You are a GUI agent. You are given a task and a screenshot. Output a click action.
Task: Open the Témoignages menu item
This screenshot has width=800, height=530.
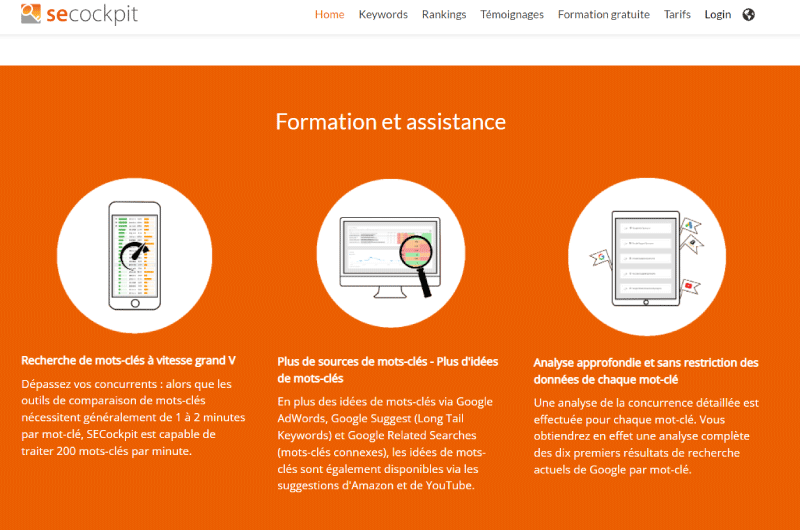[512, 15]
